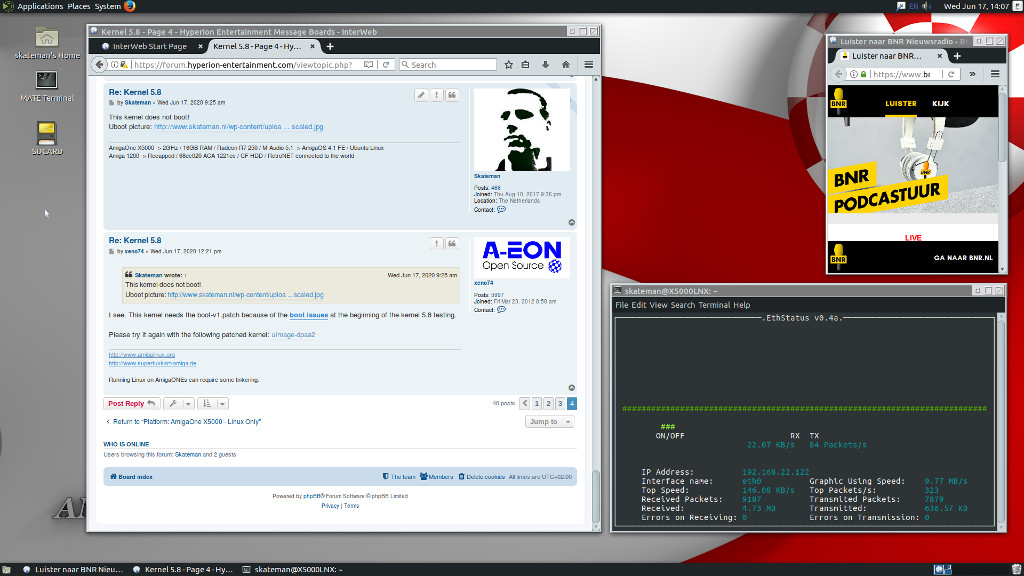Image resolution: width=1024 pixels, height=576 pixels.
Task: Jump to top from xeno74's post arrow icon
Action: pyautogui.click(x=571, y=388)
